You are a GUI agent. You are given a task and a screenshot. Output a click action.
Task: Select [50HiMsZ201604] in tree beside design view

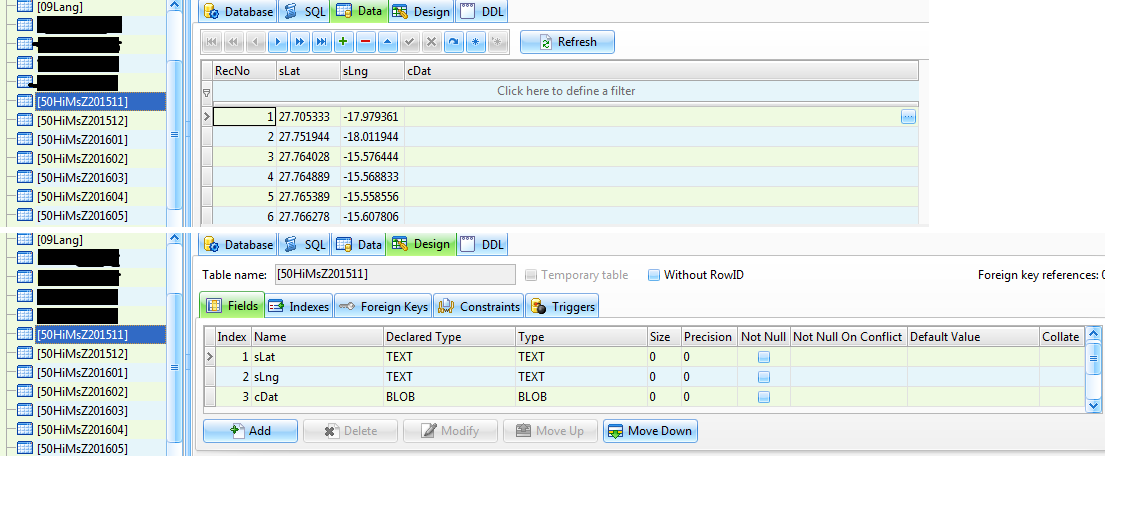click(82, 430)
